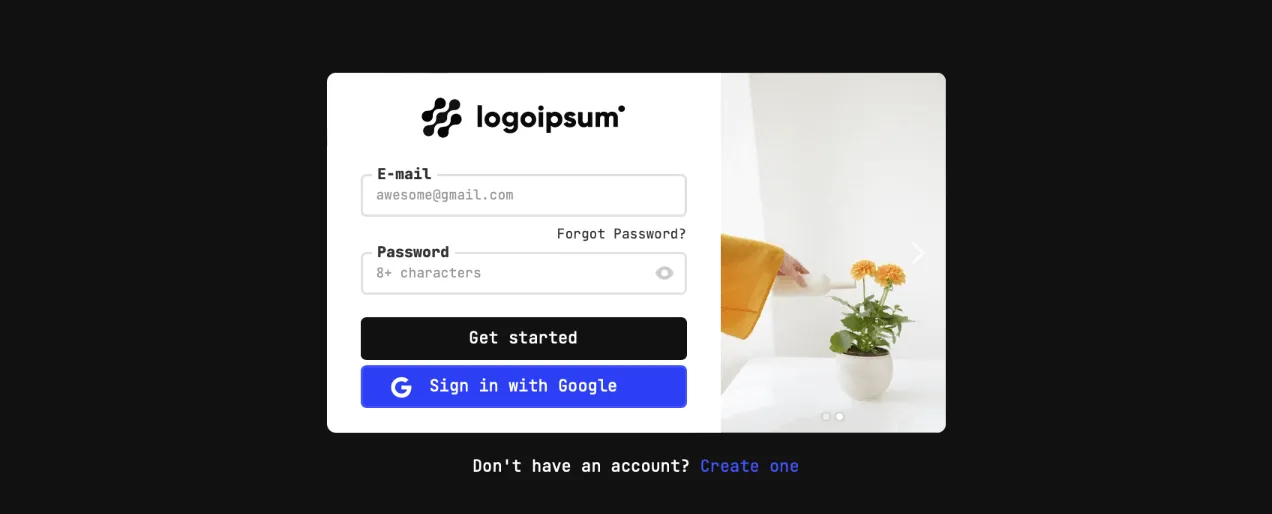Click the yellow sleeve in the photo

751,285
